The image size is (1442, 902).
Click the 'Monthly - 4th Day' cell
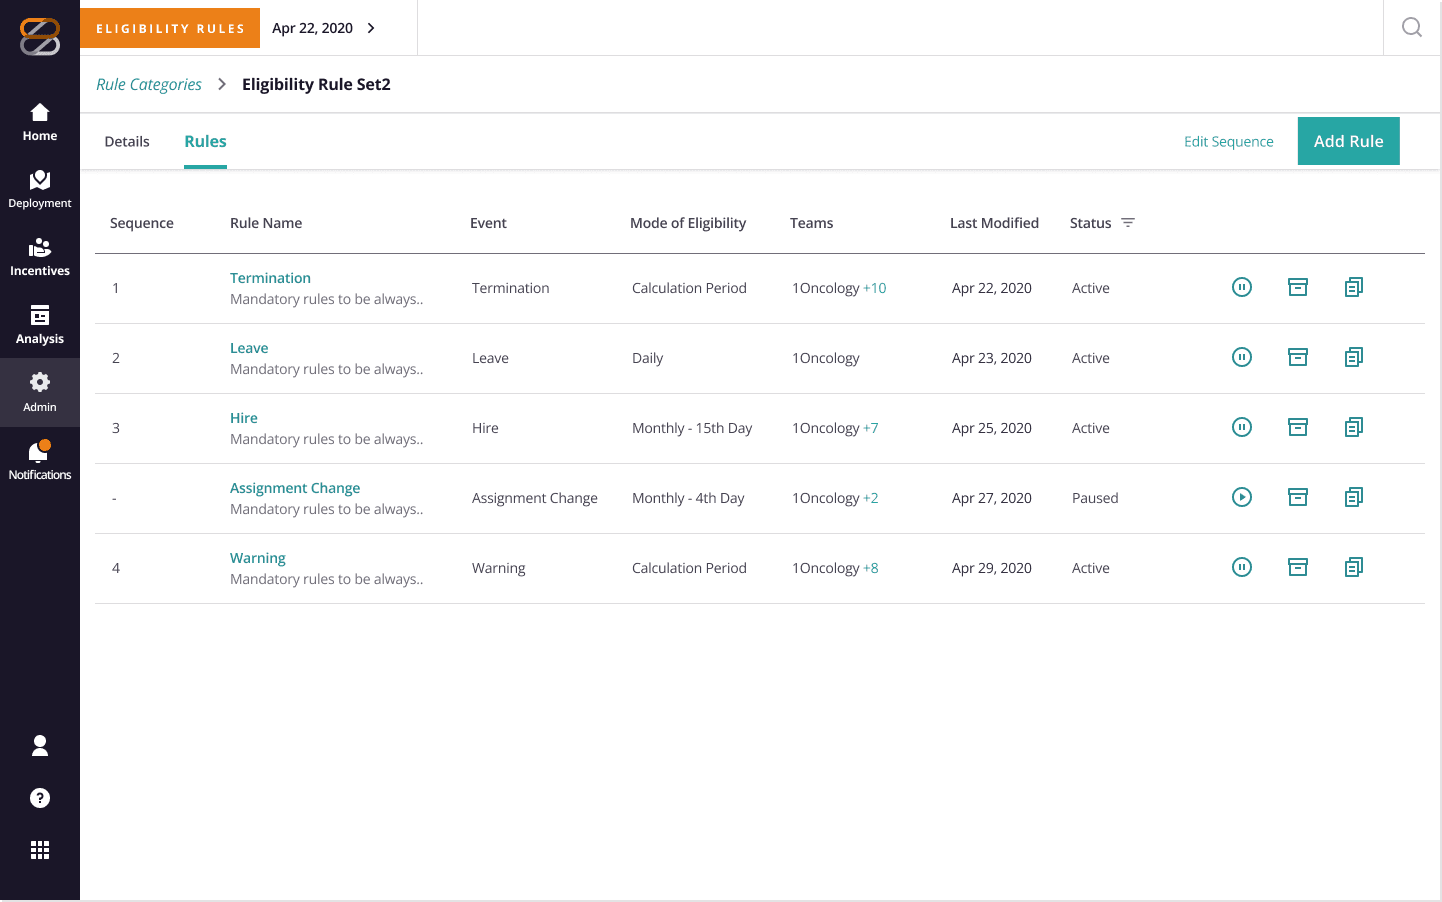click(688, 498)
